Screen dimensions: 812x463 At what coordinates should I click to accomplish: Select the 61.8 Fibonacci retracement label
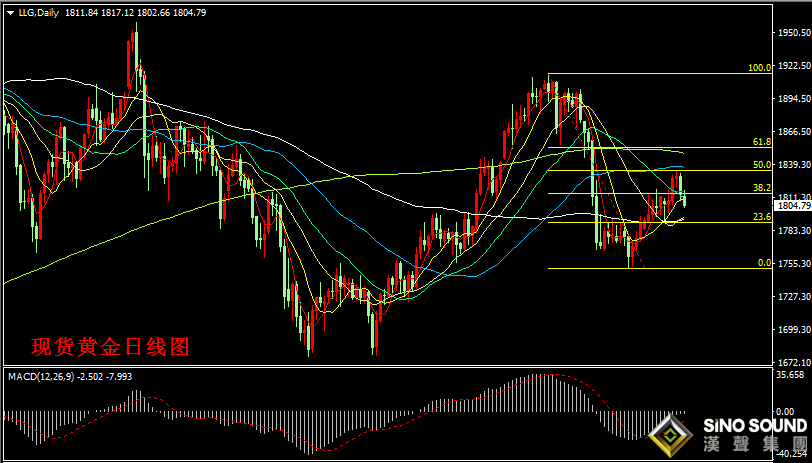(762, 142)
